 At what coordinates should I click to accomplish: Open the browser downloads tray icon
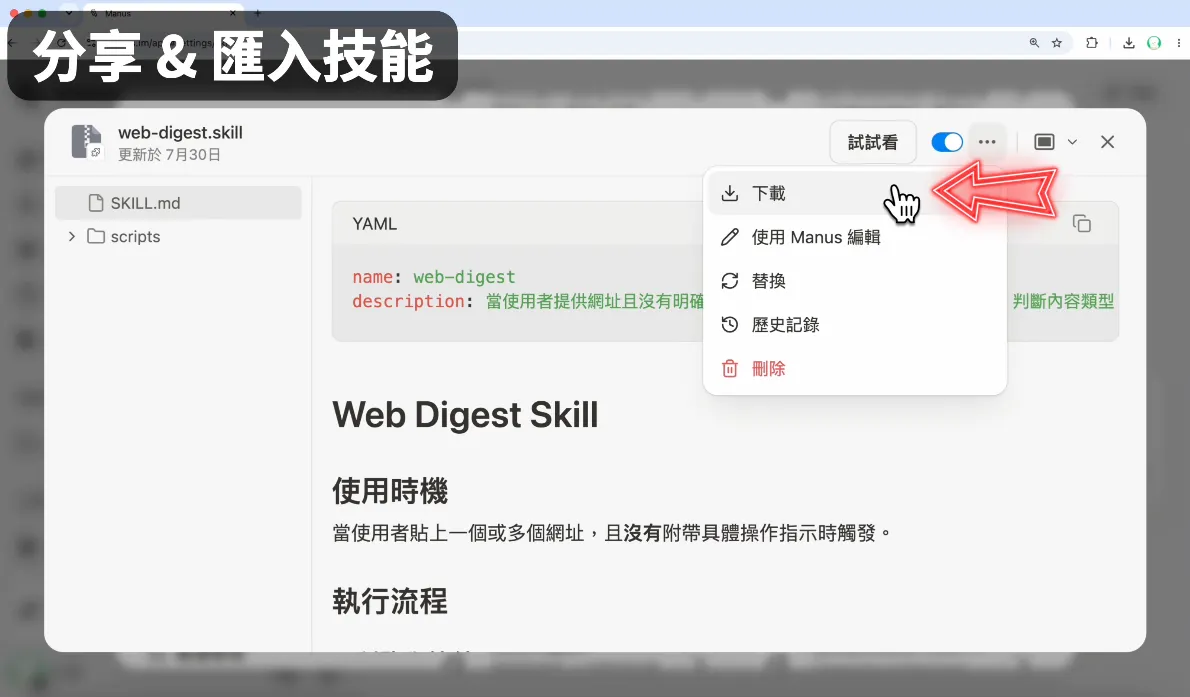click(1129, 43)
